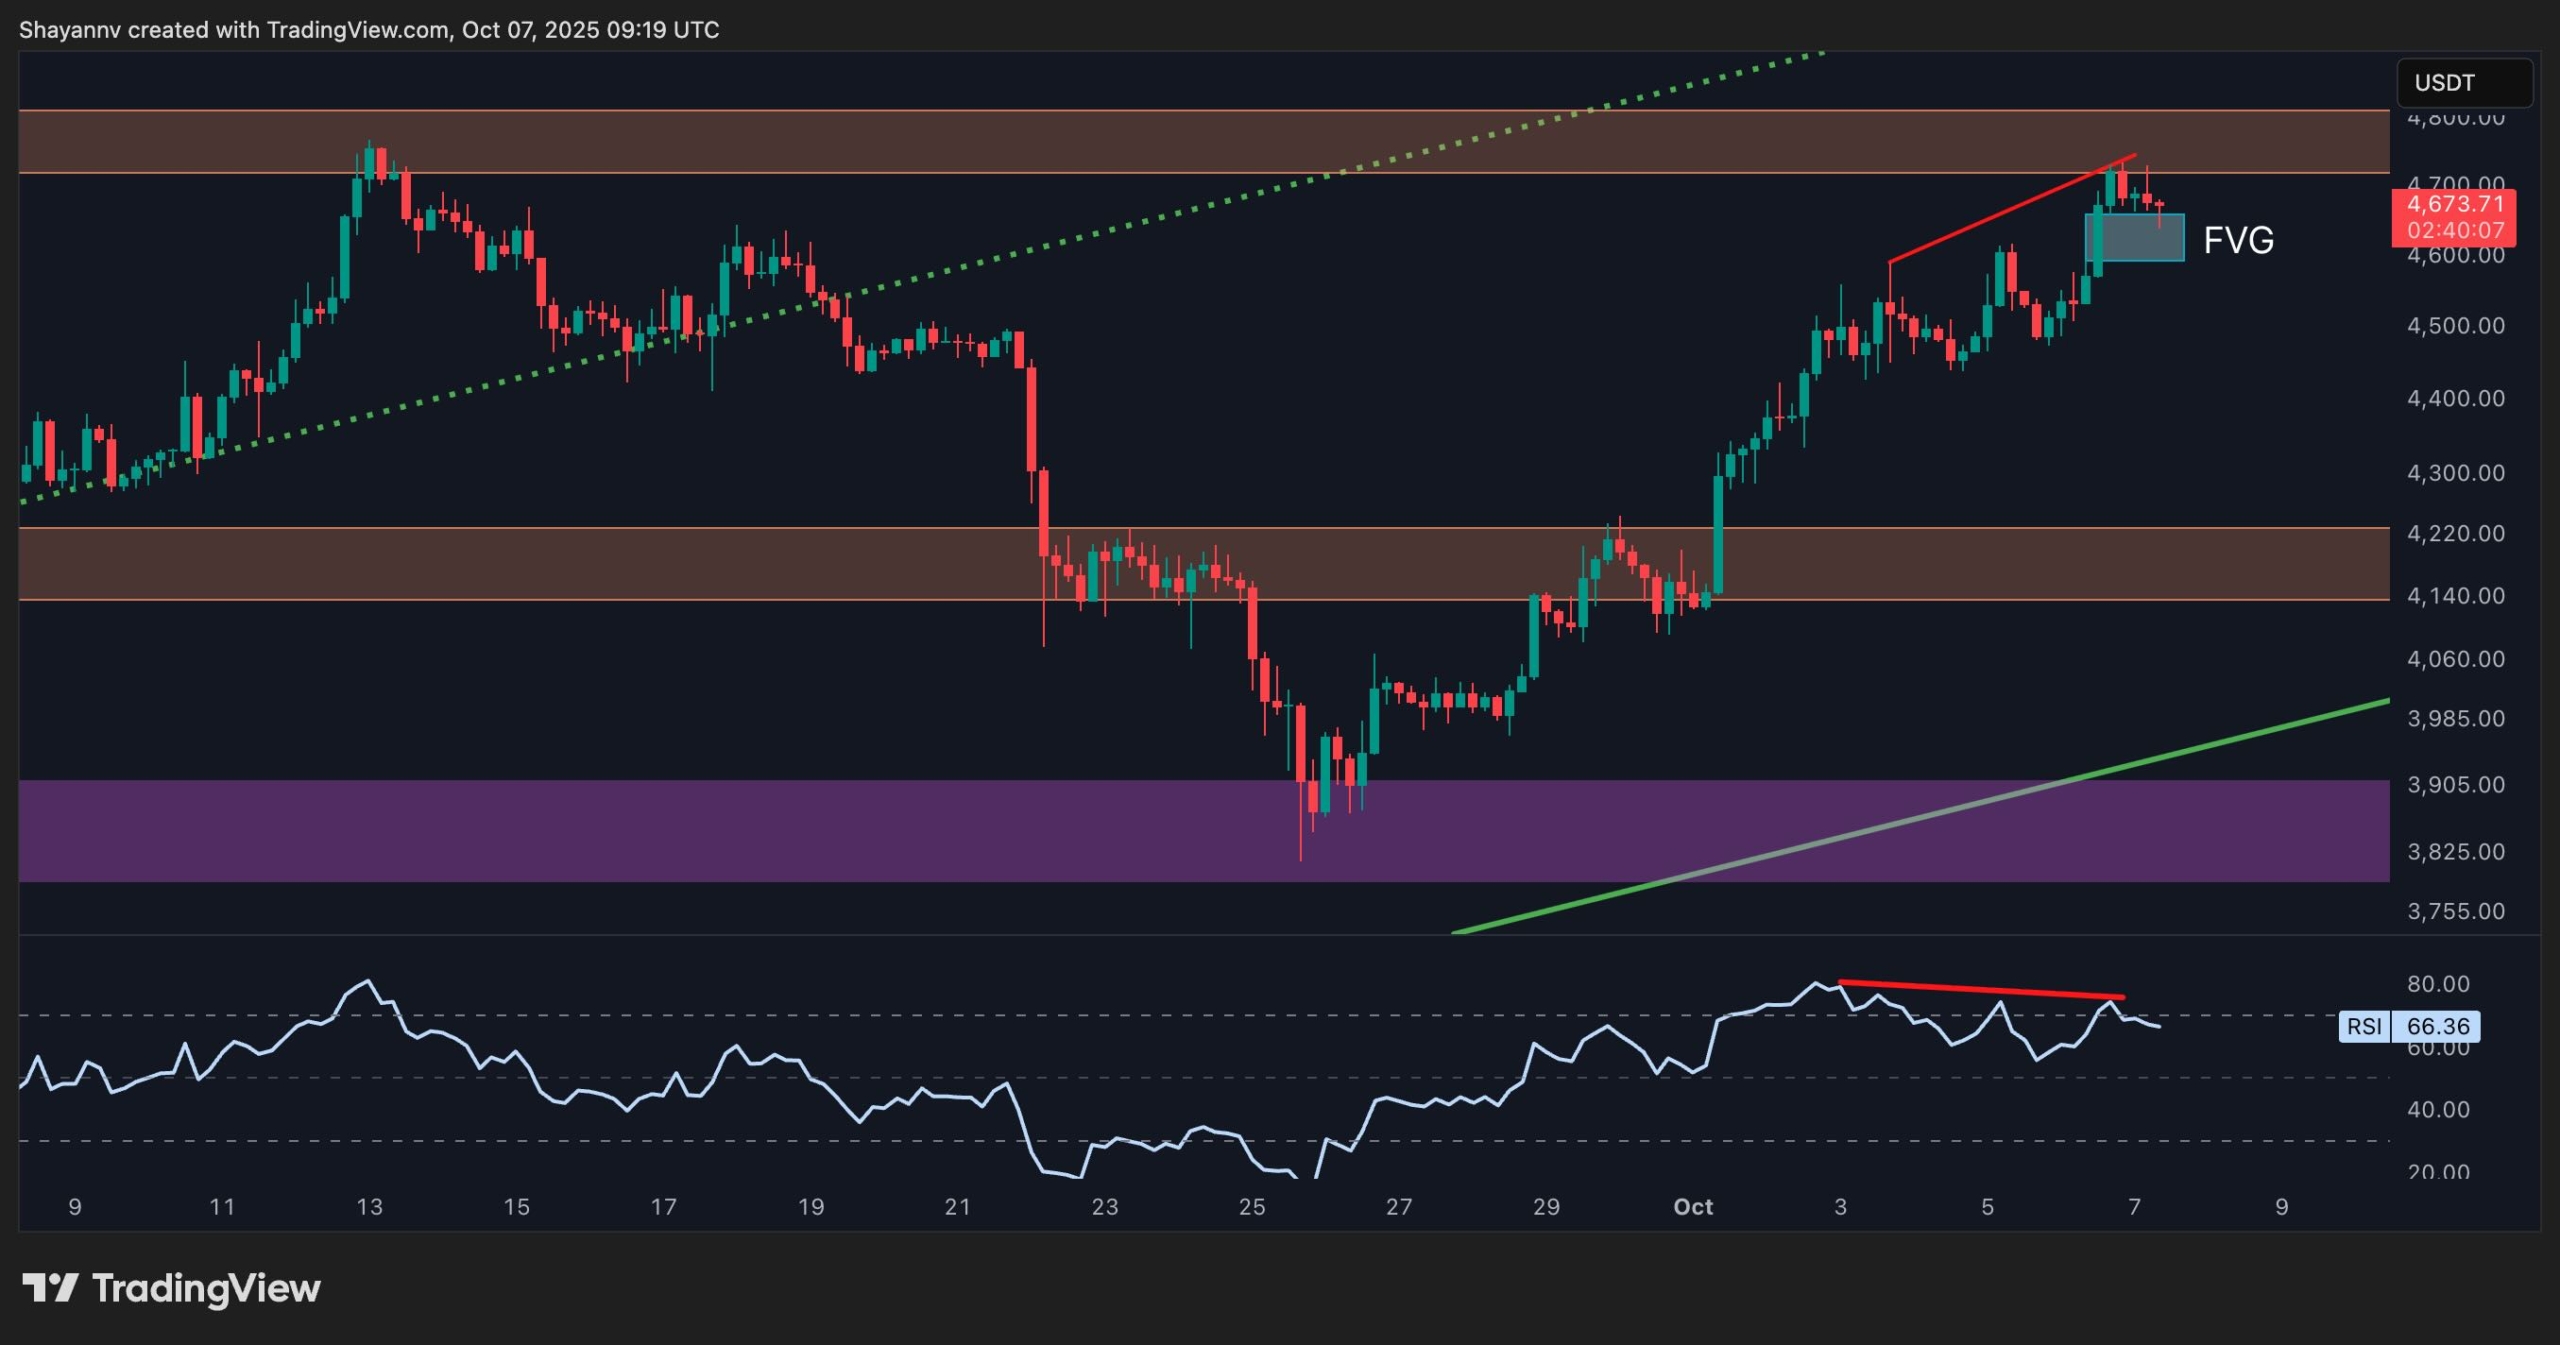This screenshot has width=2560, height=1345.
Task: Click the RSI indicator label
Action: pos(2364,1026)
